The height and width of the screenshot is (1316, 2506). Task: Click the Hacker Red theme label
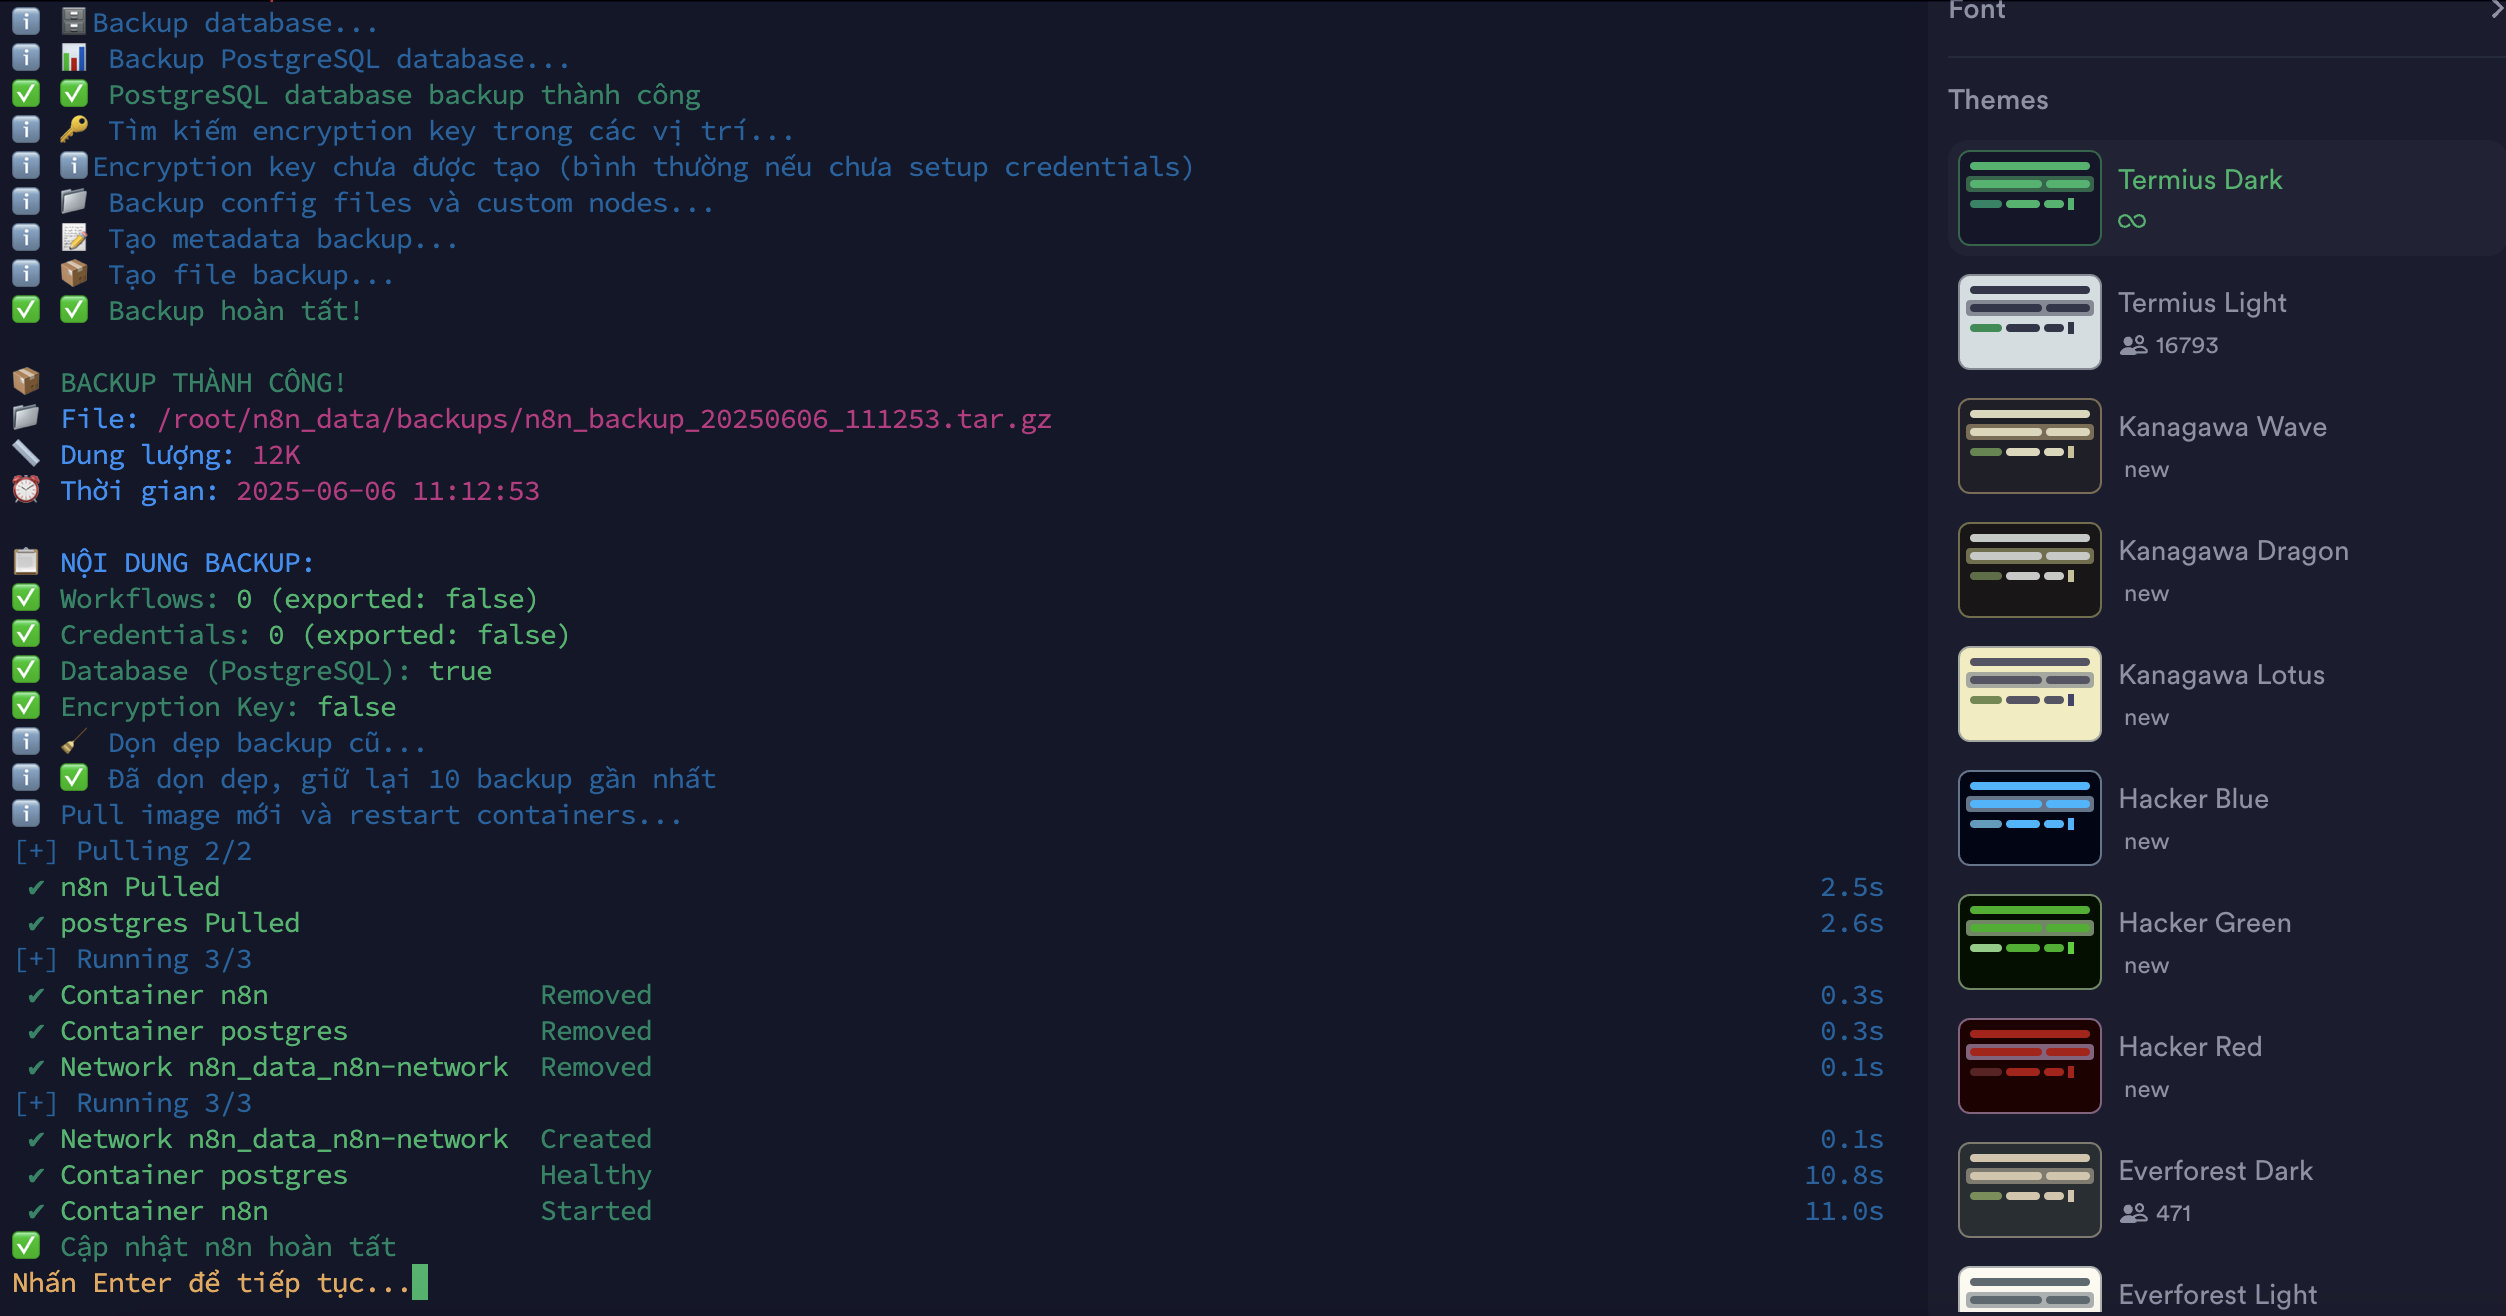(2190, 1047)
